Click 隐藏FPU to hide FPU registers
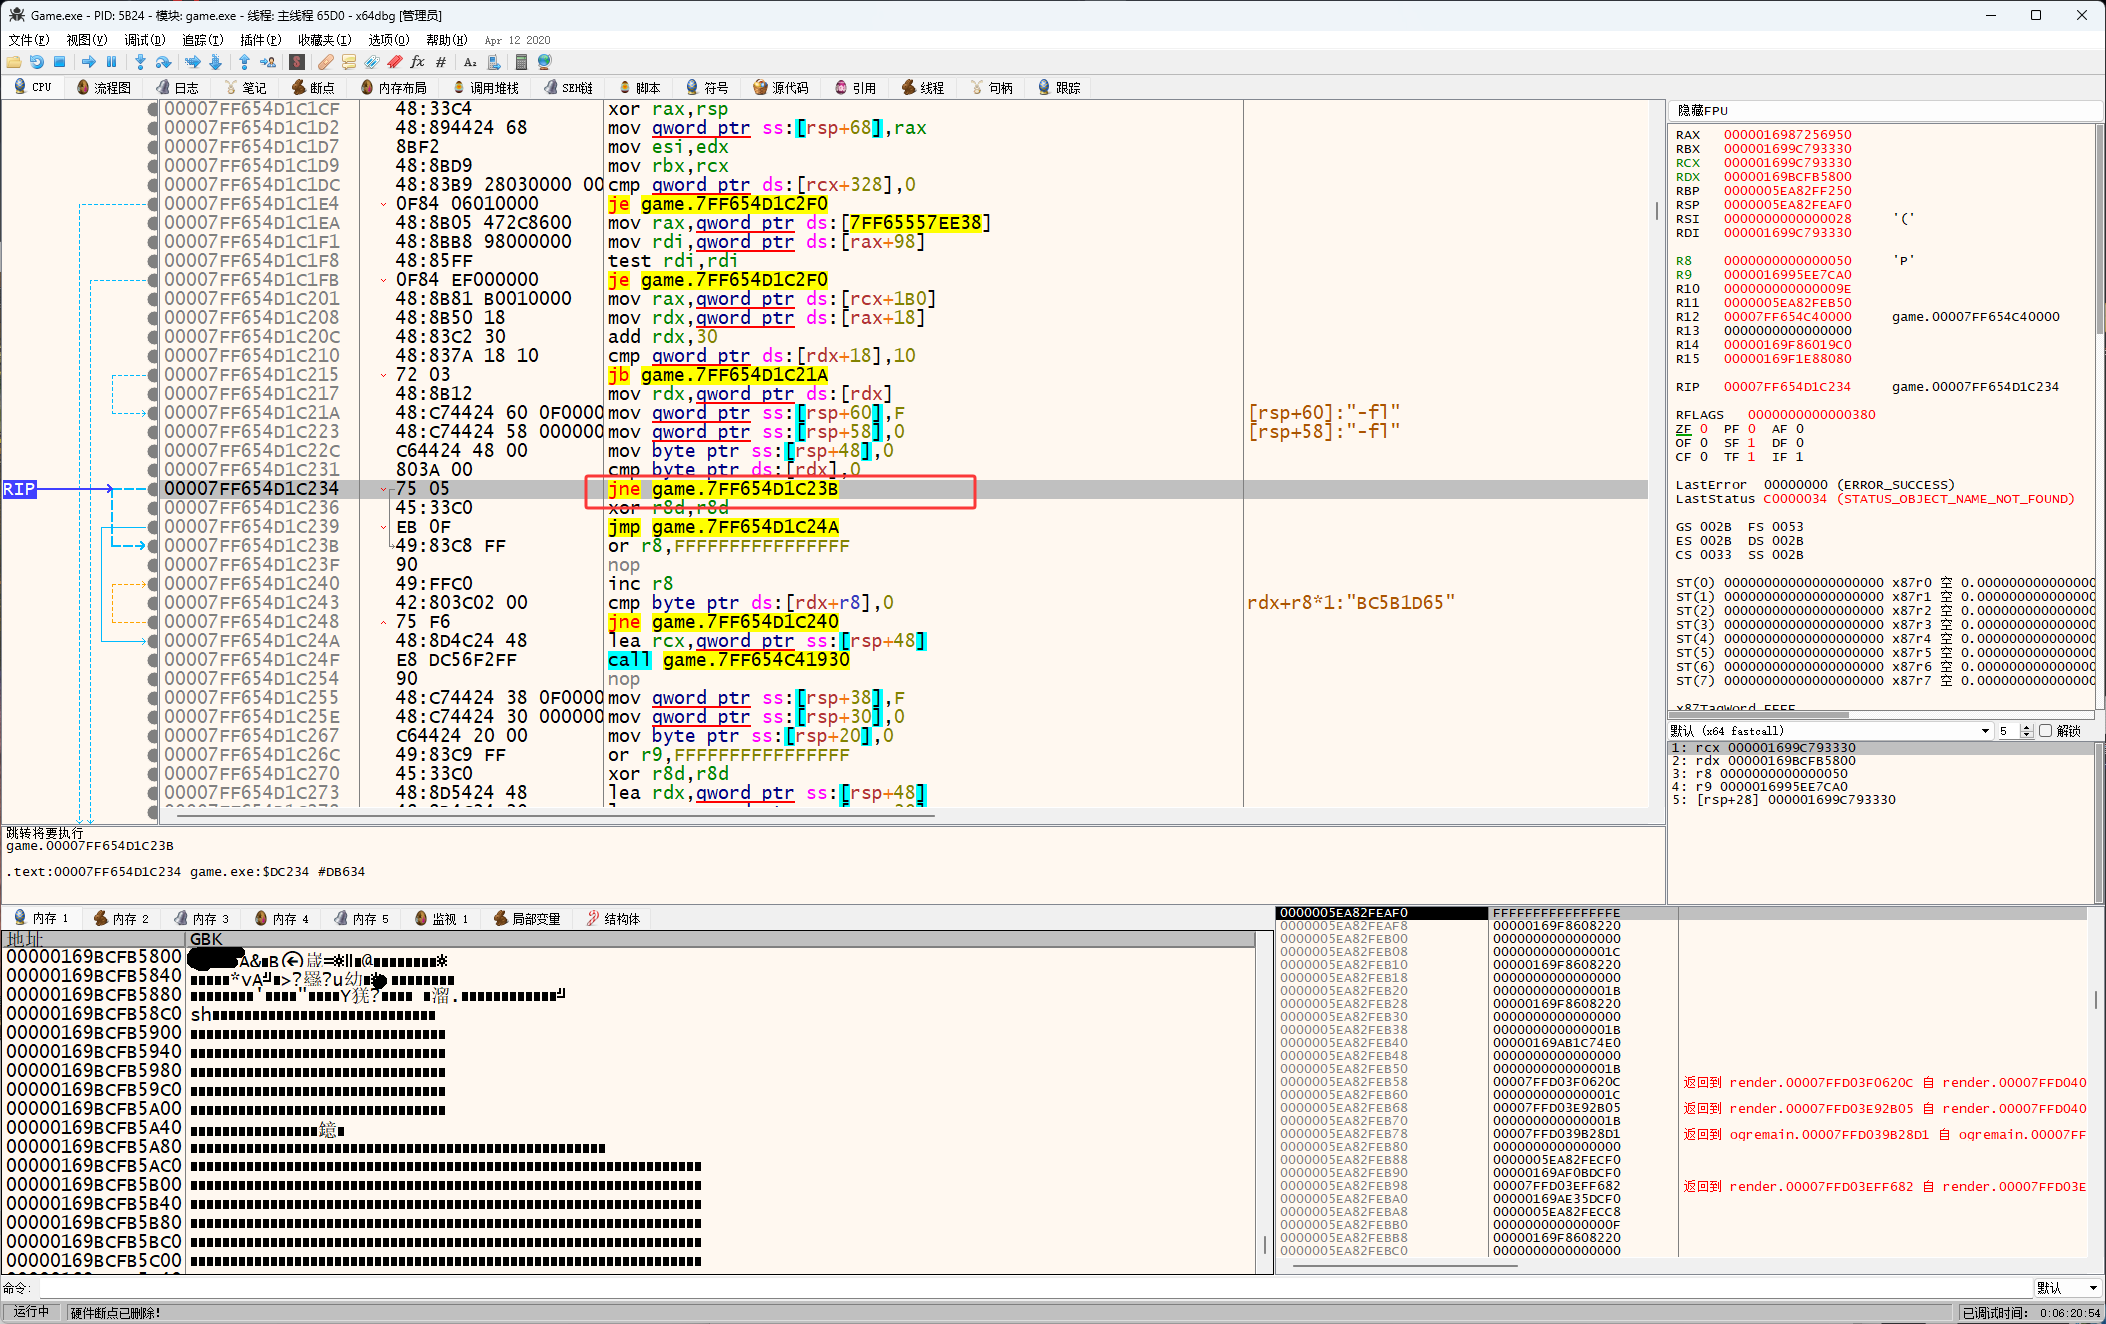This screenshot has width=2106, height=1324. pos(1702,110)
